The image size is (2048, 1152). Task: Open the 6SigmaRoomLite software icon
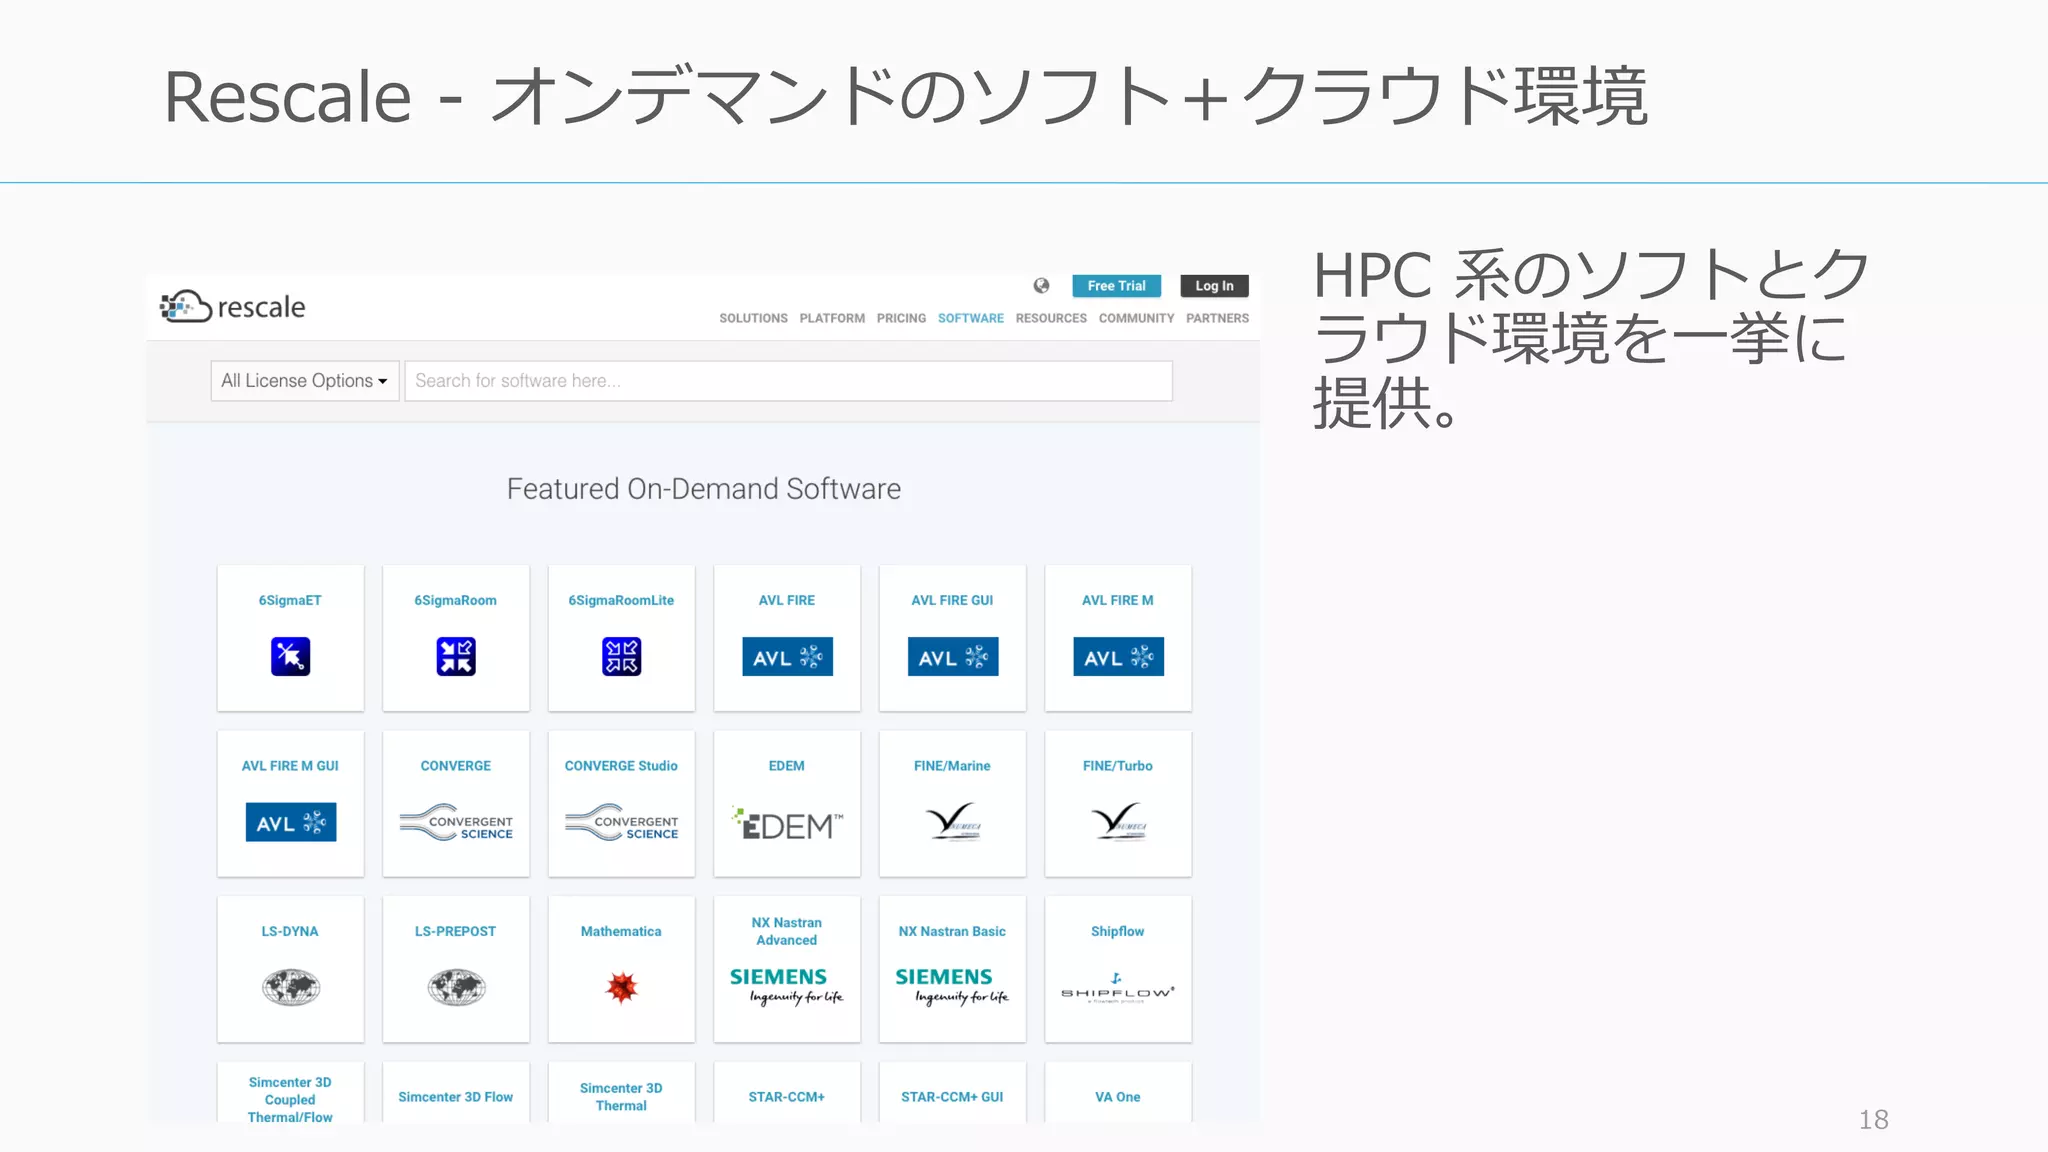coord(621,657)
